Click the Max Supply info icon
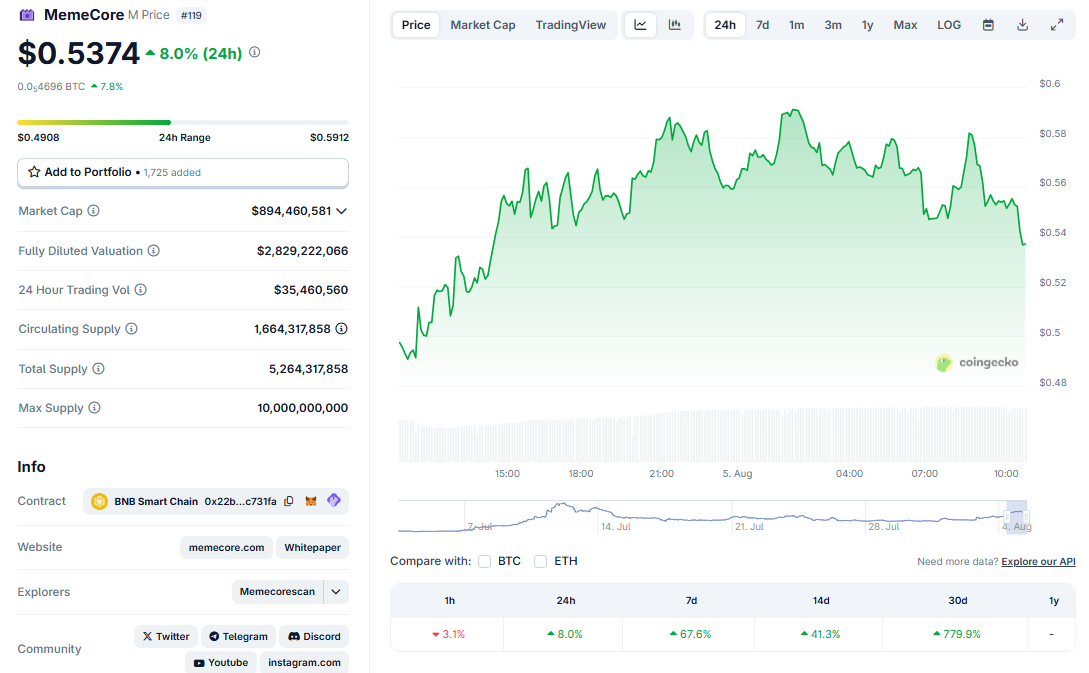 [94, 408]
